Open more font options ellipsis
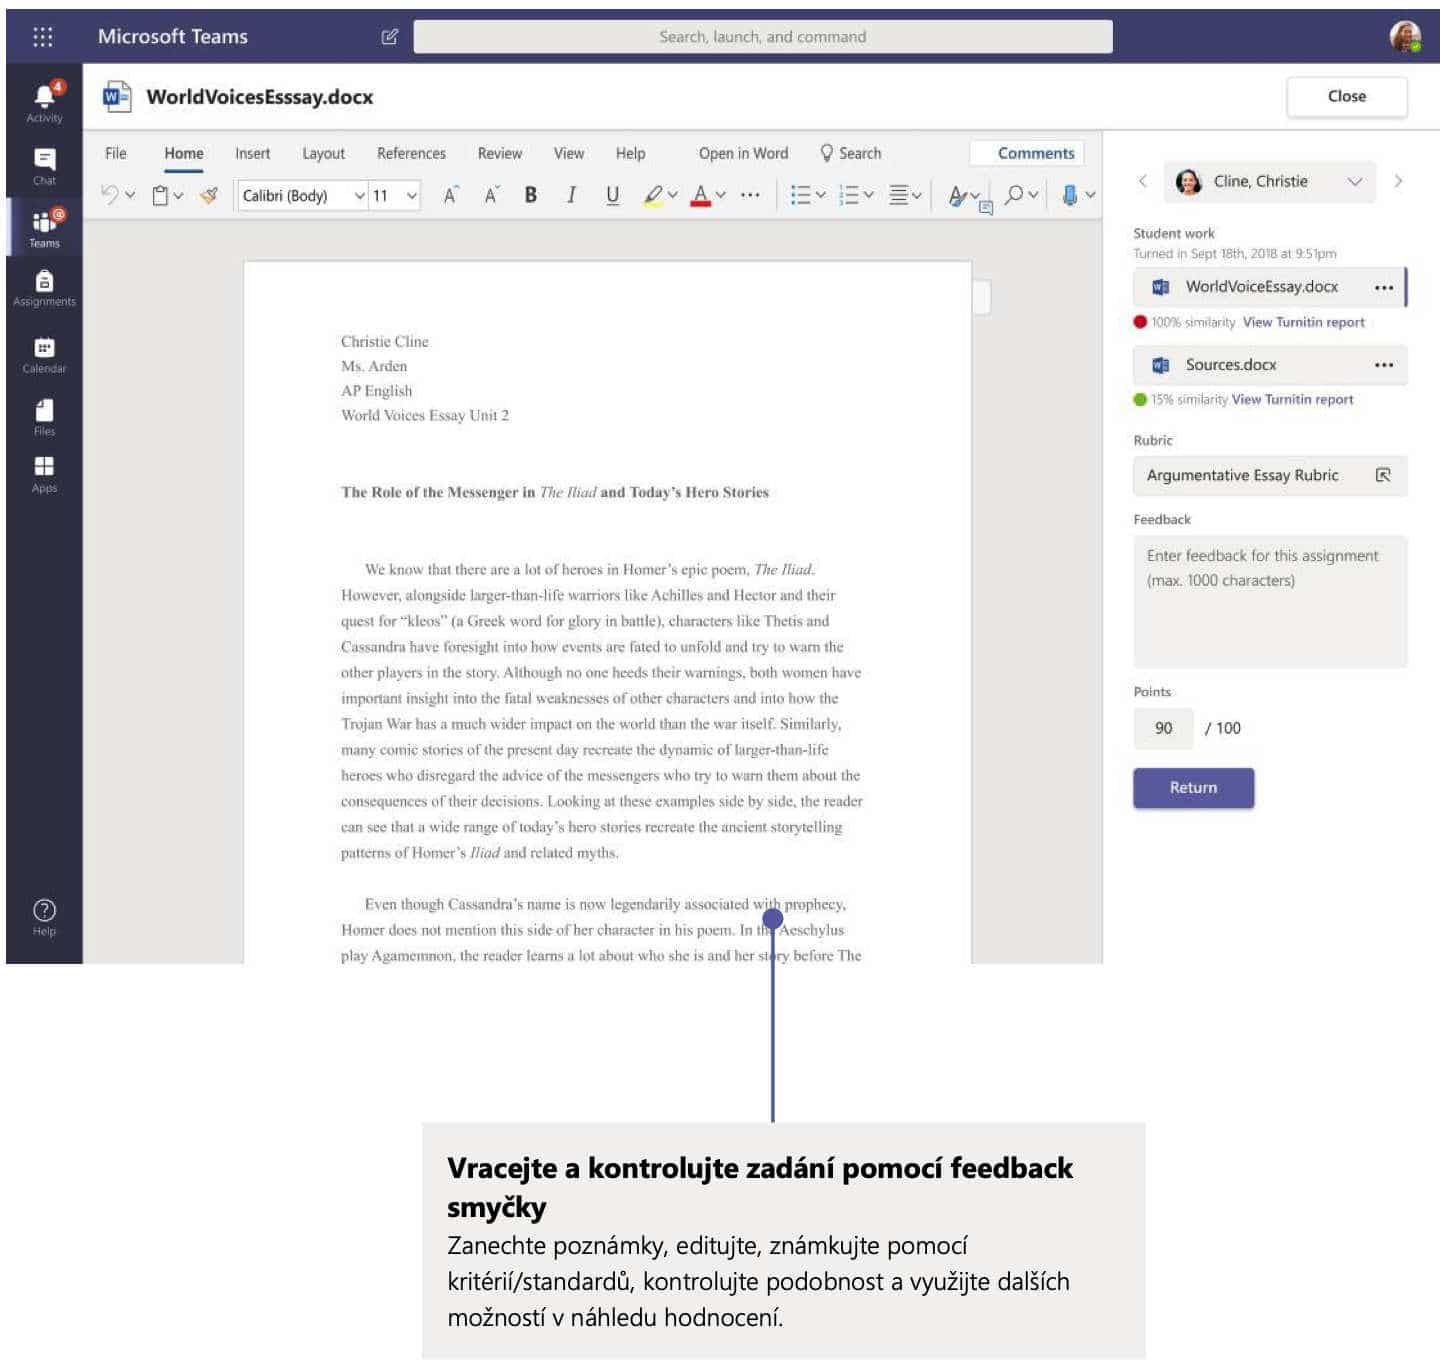 751,195
